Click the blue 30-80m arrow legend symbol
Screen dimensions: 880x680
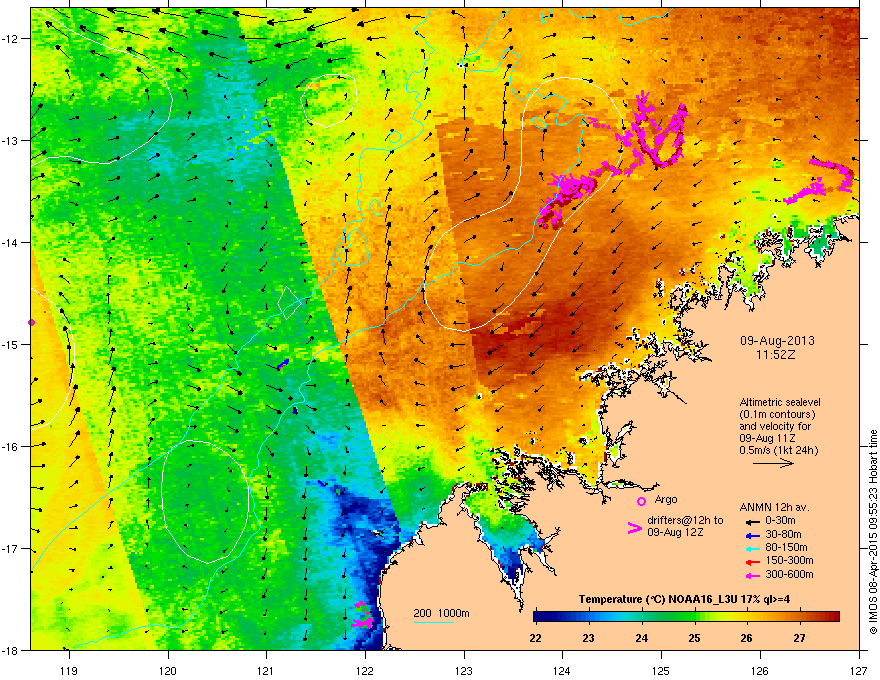751,535
